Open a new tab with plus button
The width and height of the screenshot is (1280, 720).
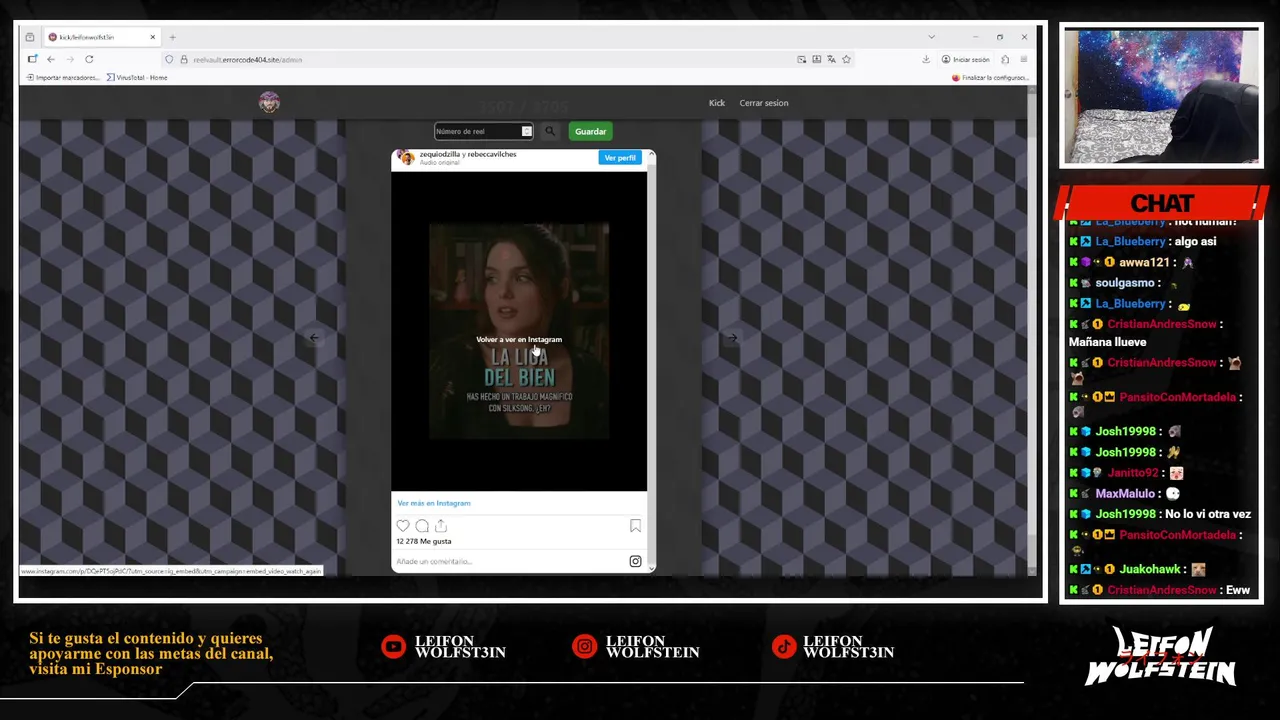[x=172, y=37]
